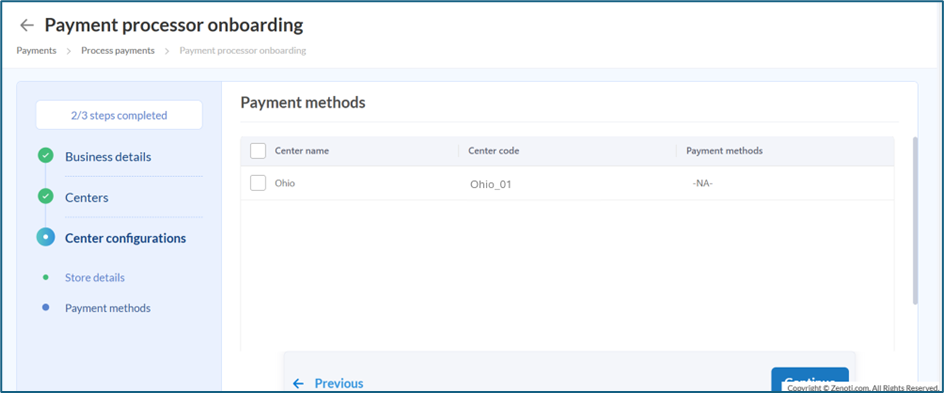This screenshot has width=944, height=393.
Task: Select the Center configurations step
Action: point(125,238)
